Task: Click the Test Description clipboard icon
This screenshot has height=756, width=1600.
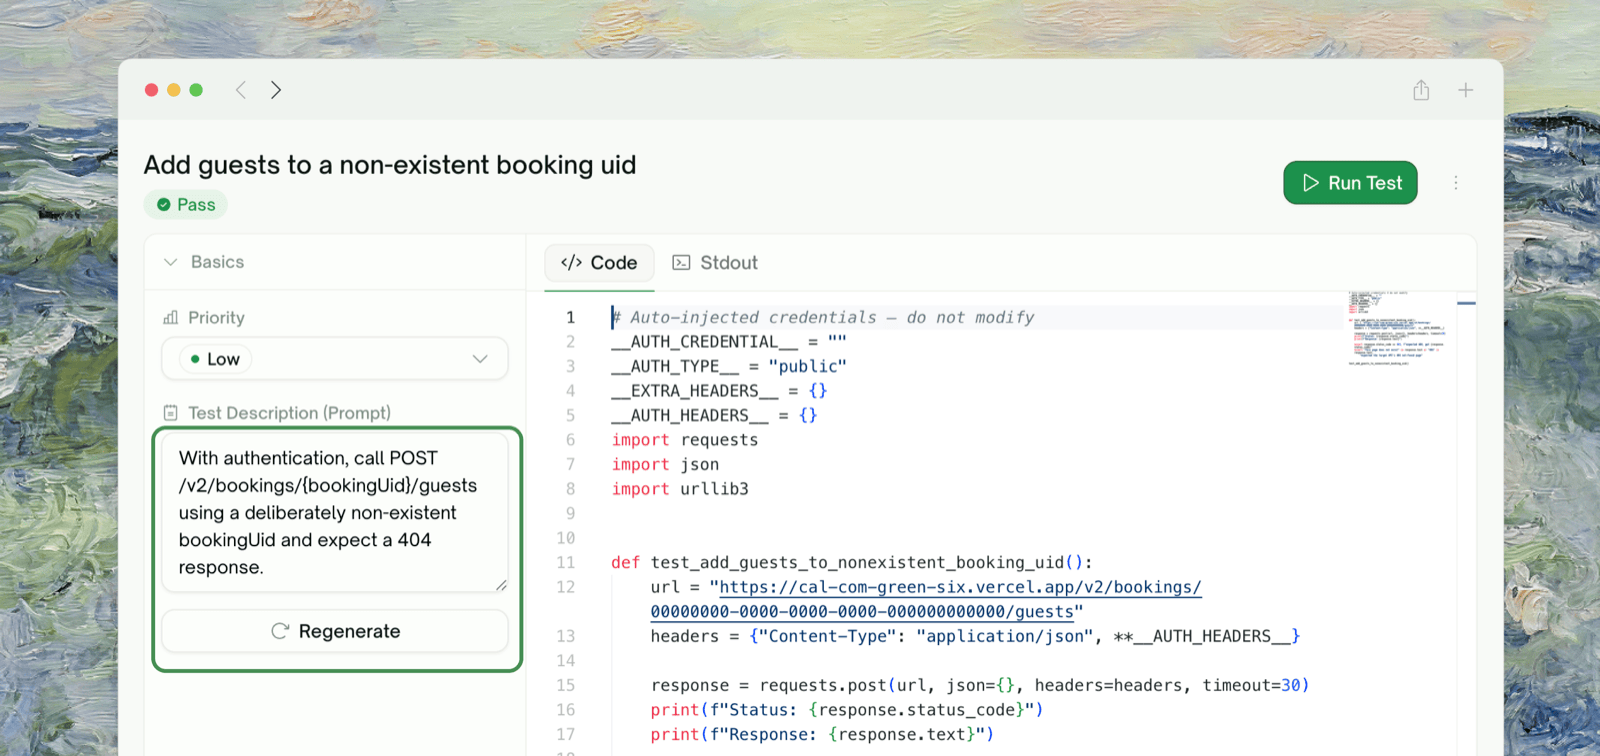Action: point(171,413)
